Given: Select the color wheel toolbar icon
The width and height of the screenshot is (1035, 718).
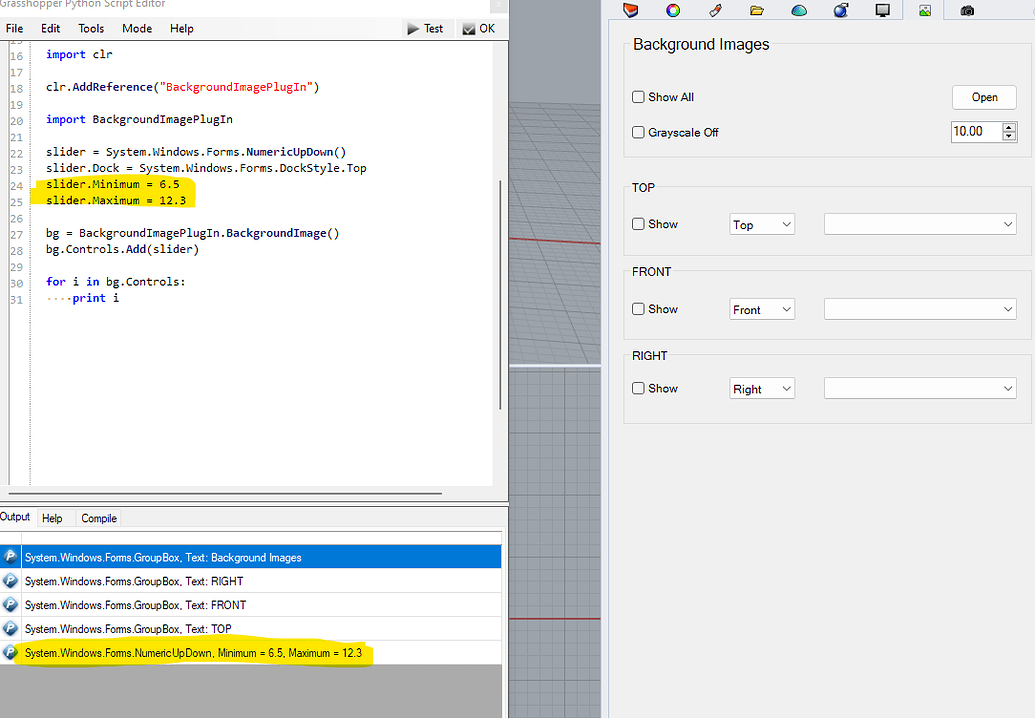Looking at the screenshot, I should (x=672, y=11).
